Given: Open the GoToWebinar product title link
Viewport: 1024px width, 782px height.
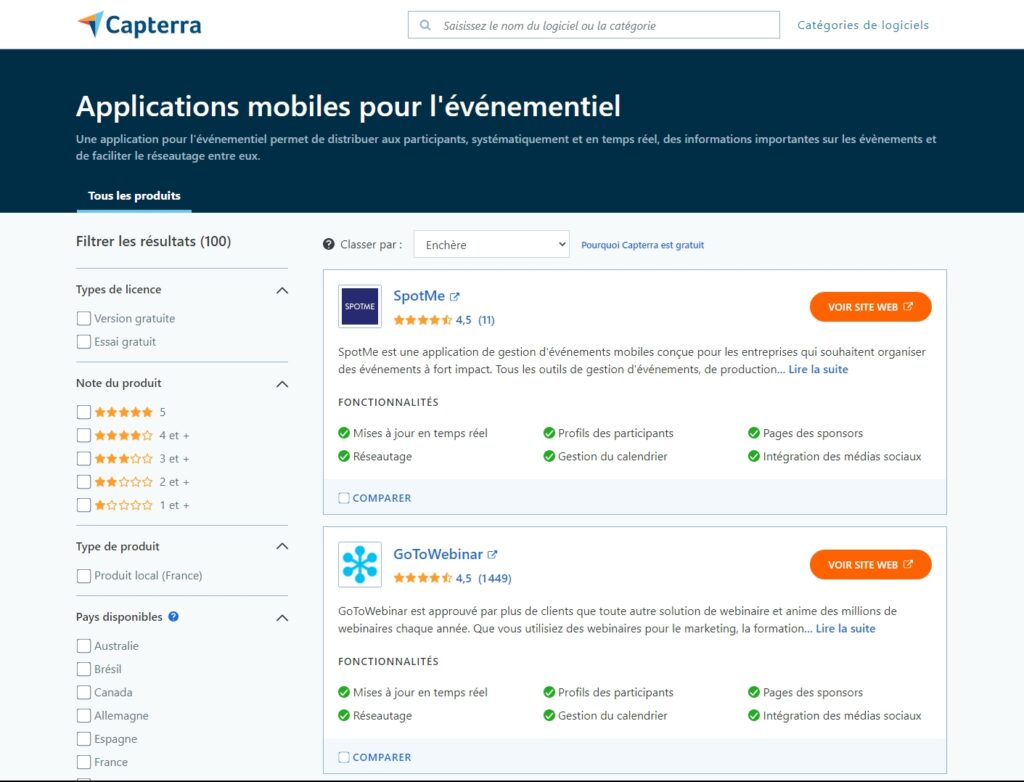Looking at the screenshot, I should (438, 554).
